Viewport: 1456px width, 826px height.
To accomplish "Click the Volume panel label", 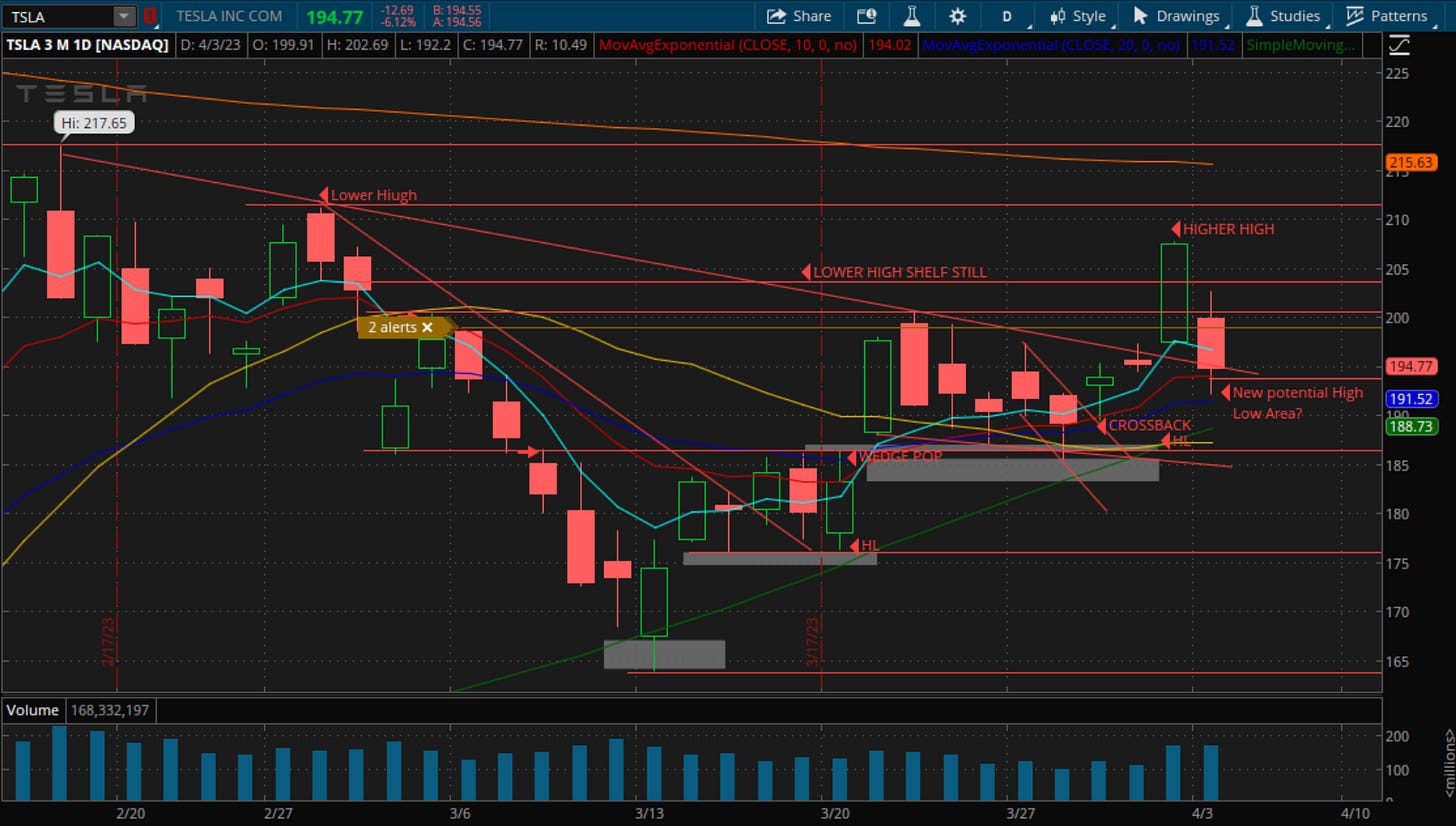I will [31, 711].
